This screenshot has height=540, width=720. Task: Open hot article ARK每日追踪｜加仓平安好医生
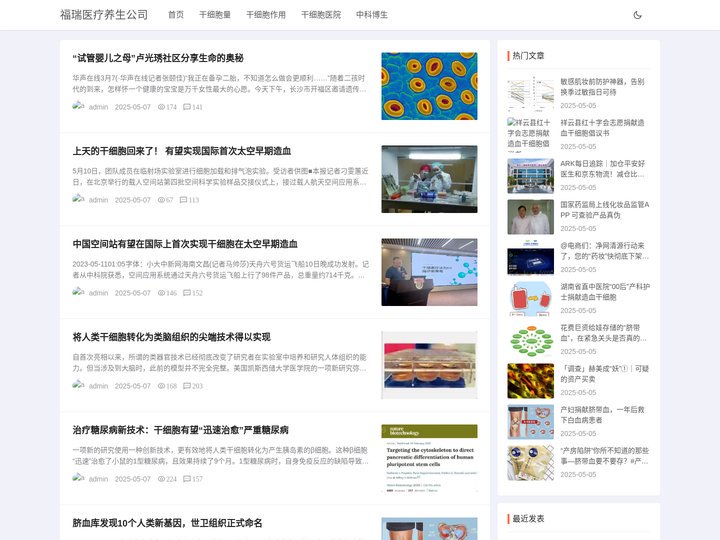[602, 169]
